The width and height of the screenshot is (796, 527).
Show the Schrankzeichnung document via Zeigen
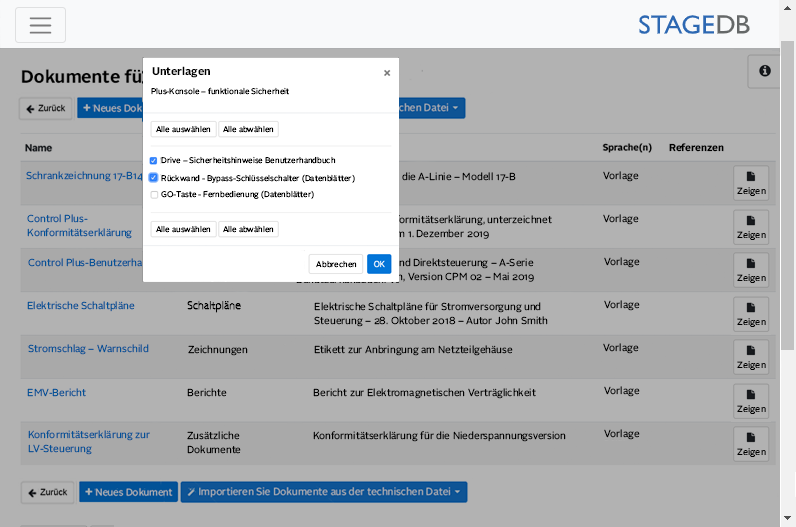point(750,183)
